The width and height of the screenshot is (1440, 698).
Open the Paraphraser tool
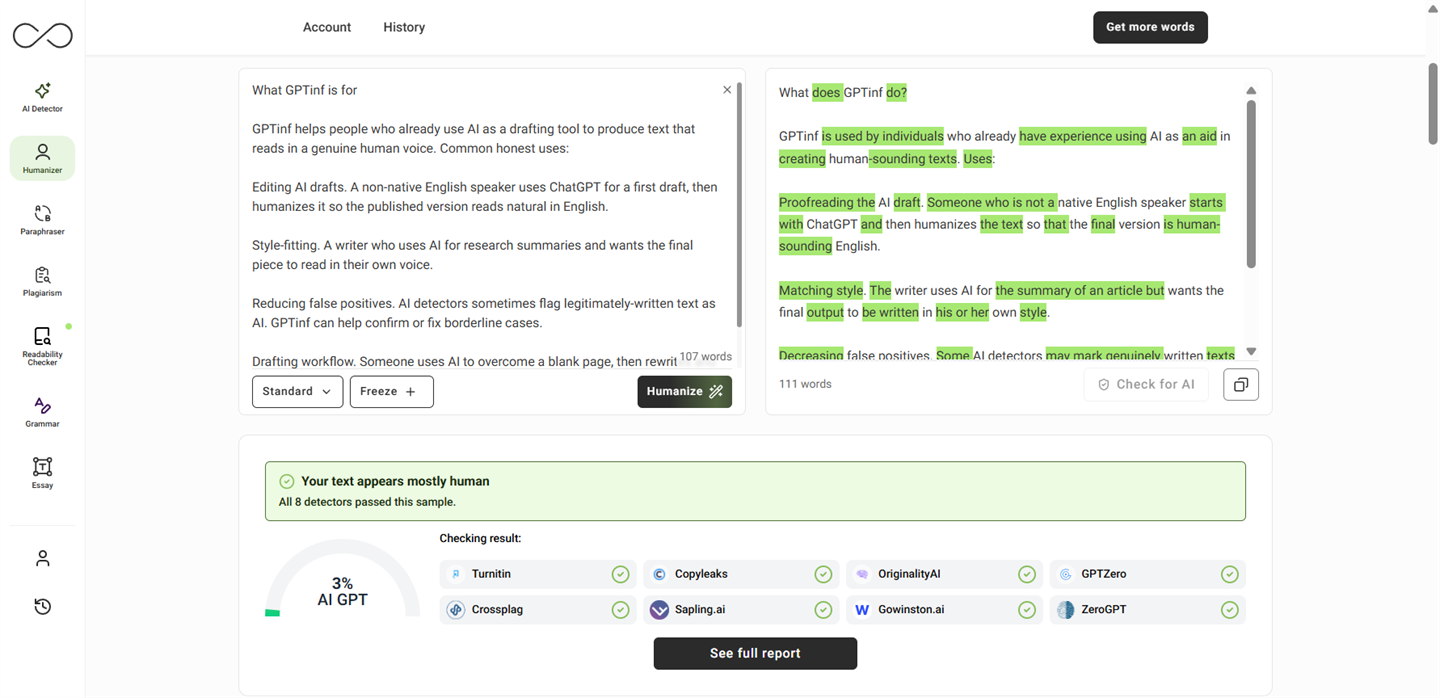pyautogui.click(x=42, y=220)
